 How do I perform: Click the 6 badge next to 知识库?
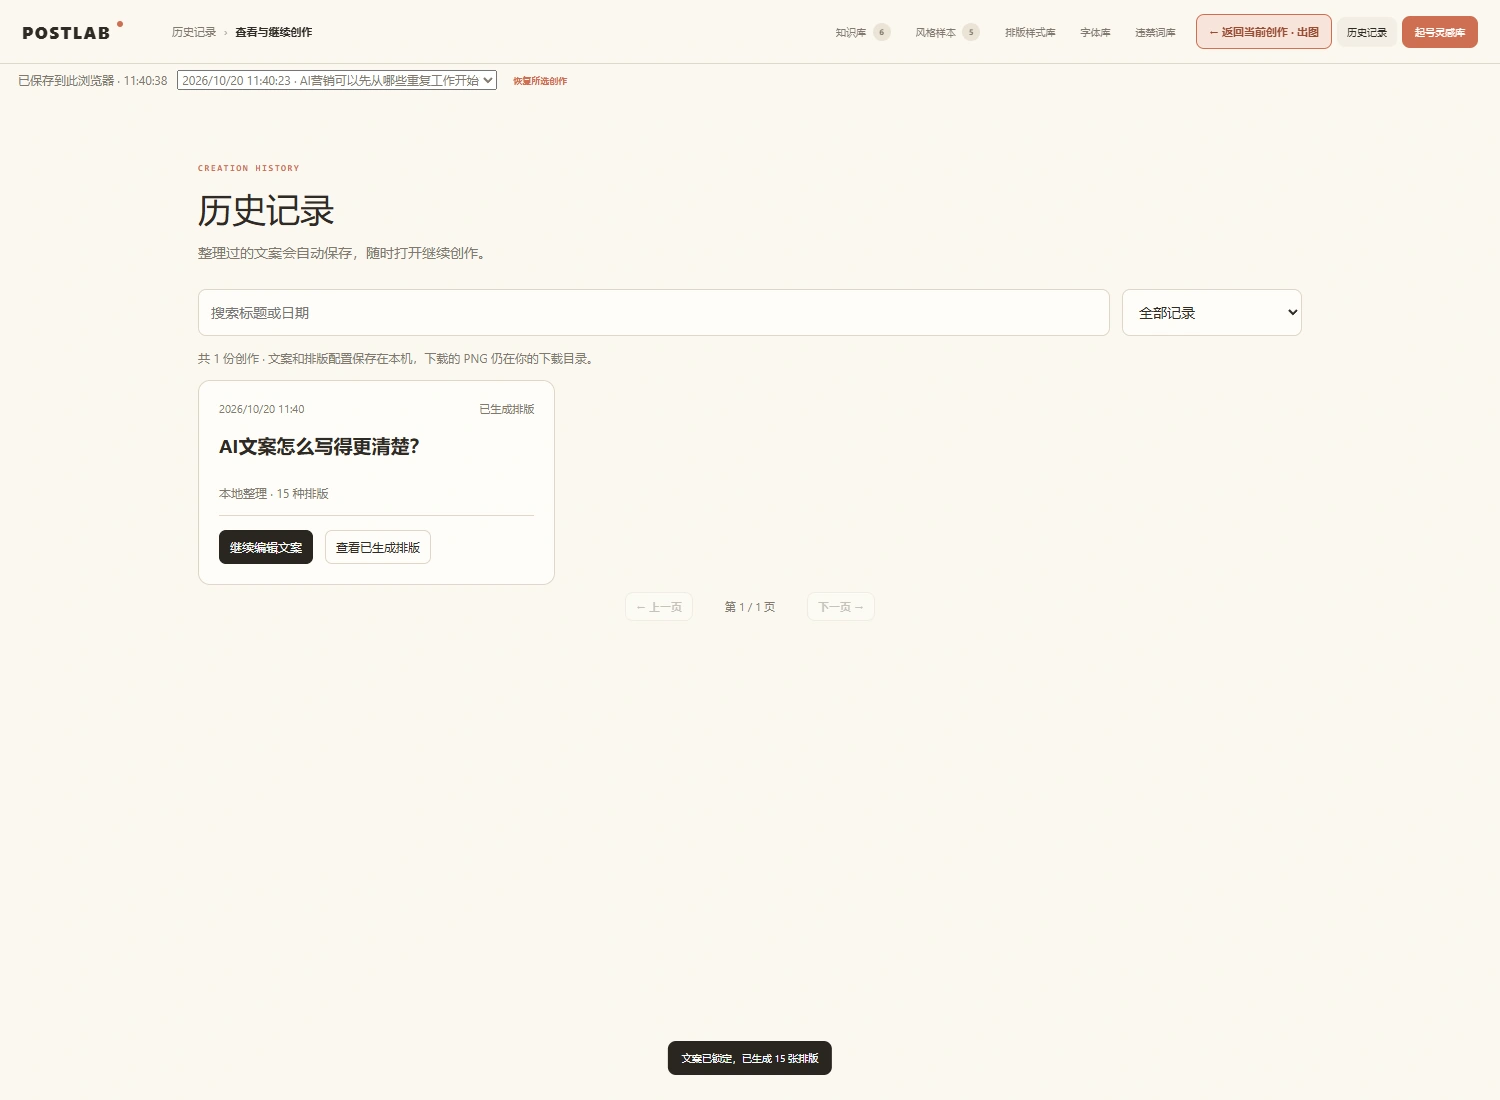881,32
